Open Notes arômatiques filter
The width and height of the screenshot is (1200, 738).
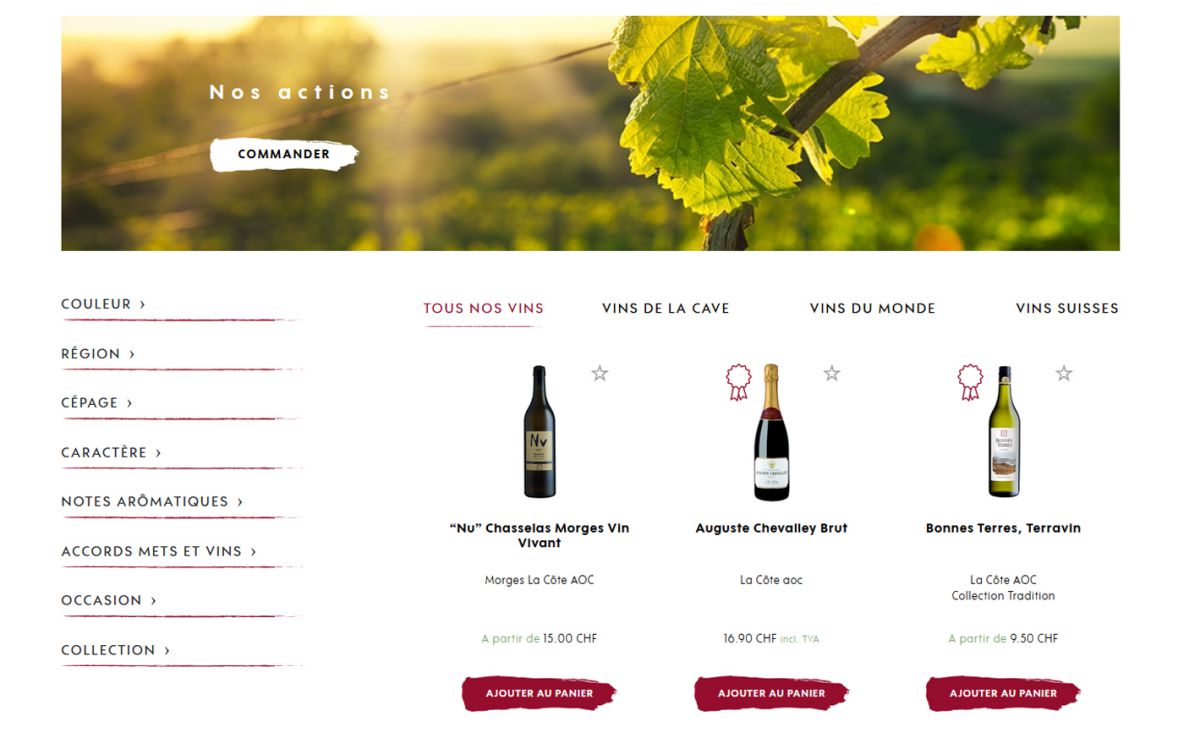tap(152, 502)
